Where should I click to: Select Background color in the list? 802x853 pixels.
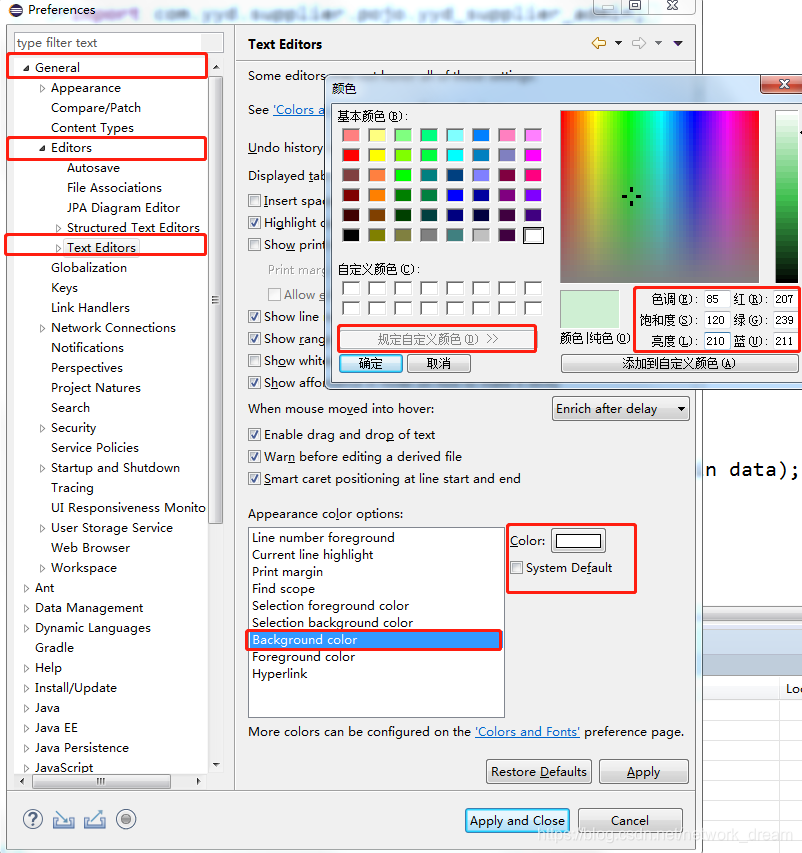374,640
